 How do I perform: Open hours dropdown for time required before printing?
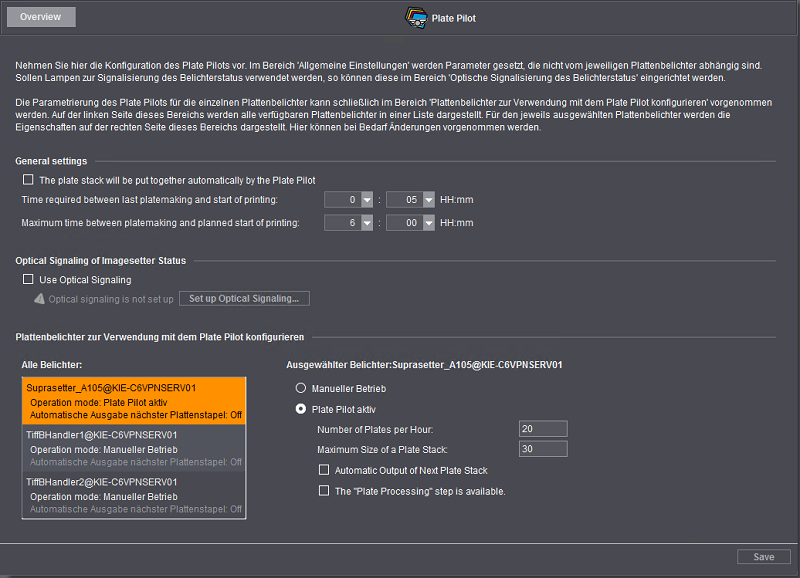click(x=367, y=200)
